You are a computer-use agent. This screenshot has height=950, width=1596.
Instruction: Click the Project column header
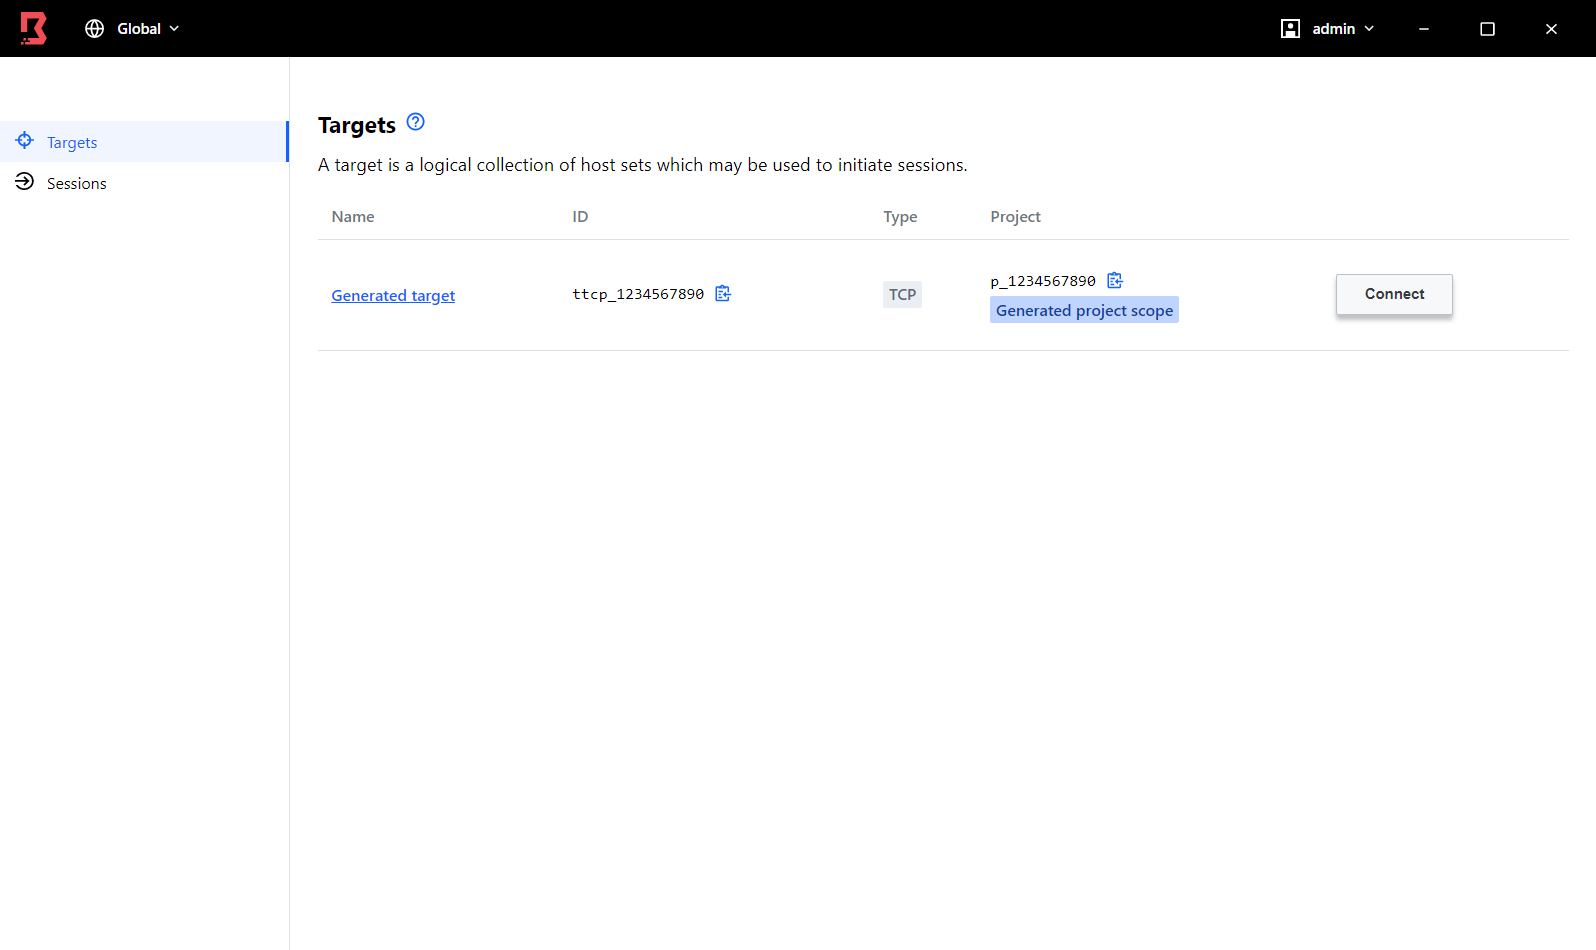click(x=1015, y=217)
